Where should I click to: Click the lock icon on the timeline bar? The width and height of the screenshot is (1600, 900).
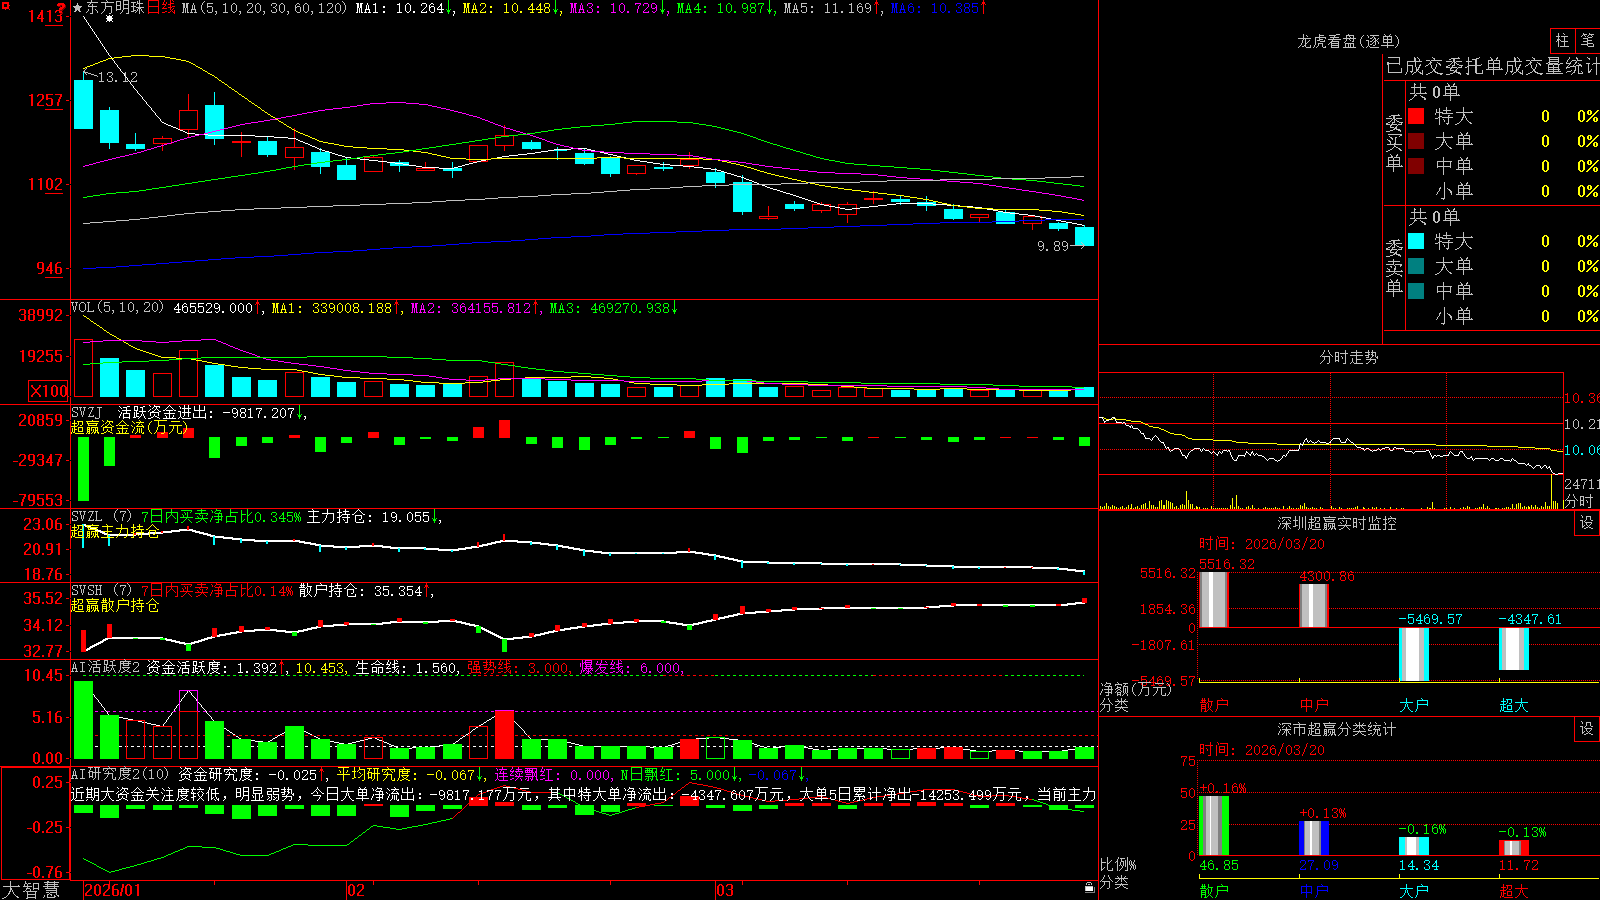(1089, 888)
